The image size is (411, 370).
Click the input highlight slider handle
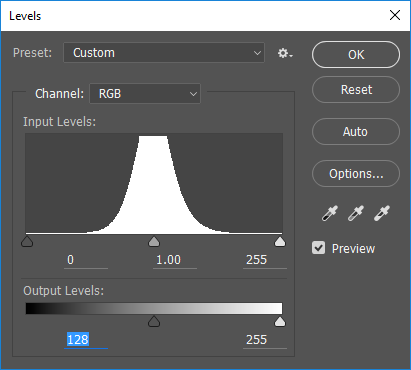280,241
